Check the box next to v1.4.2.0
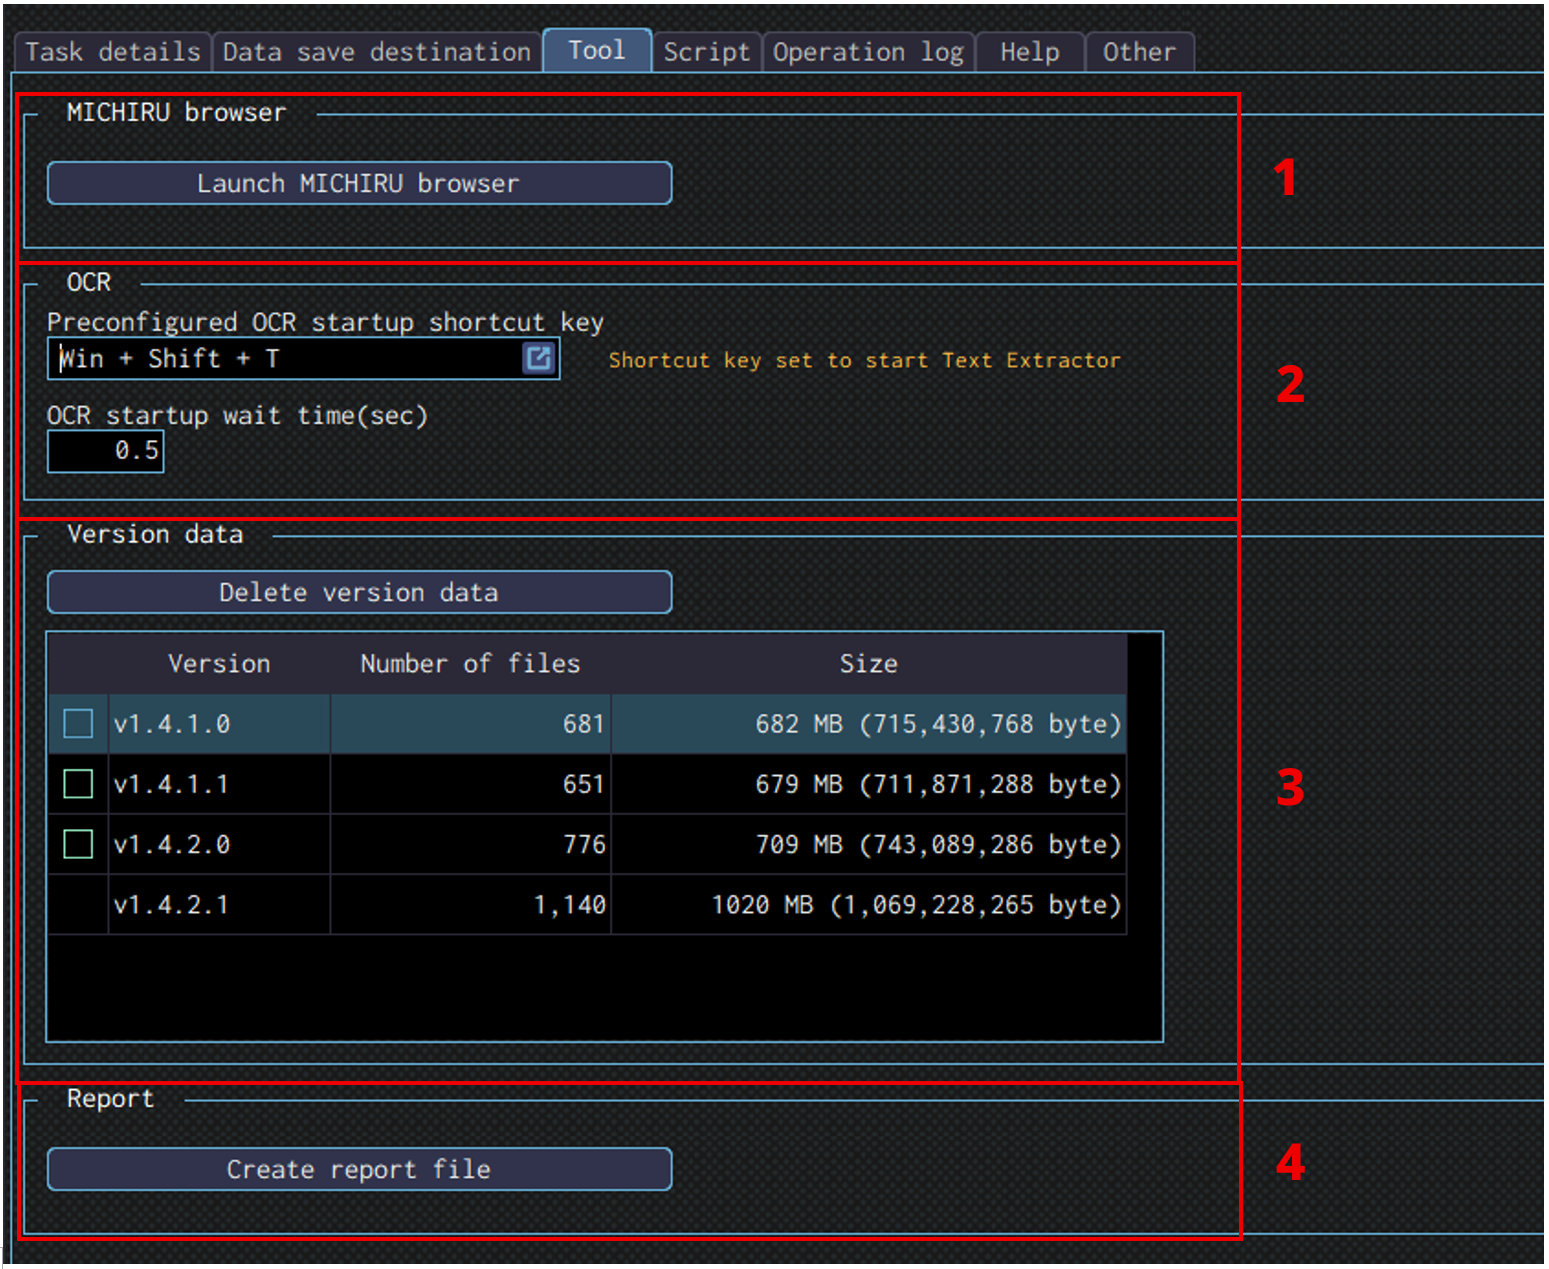This screenshot has height=1269, width=1549. coord(78,844)
